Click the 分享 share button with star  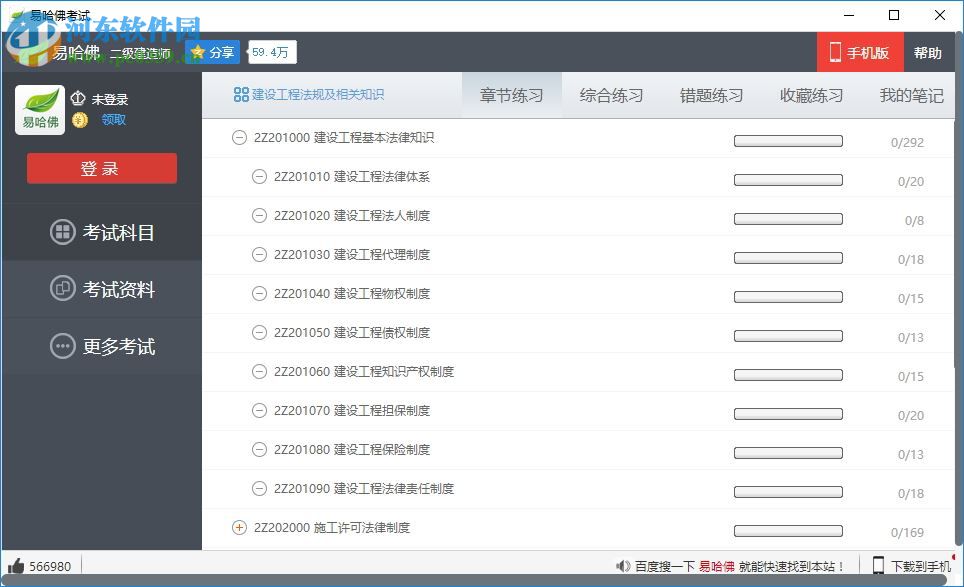211,51
